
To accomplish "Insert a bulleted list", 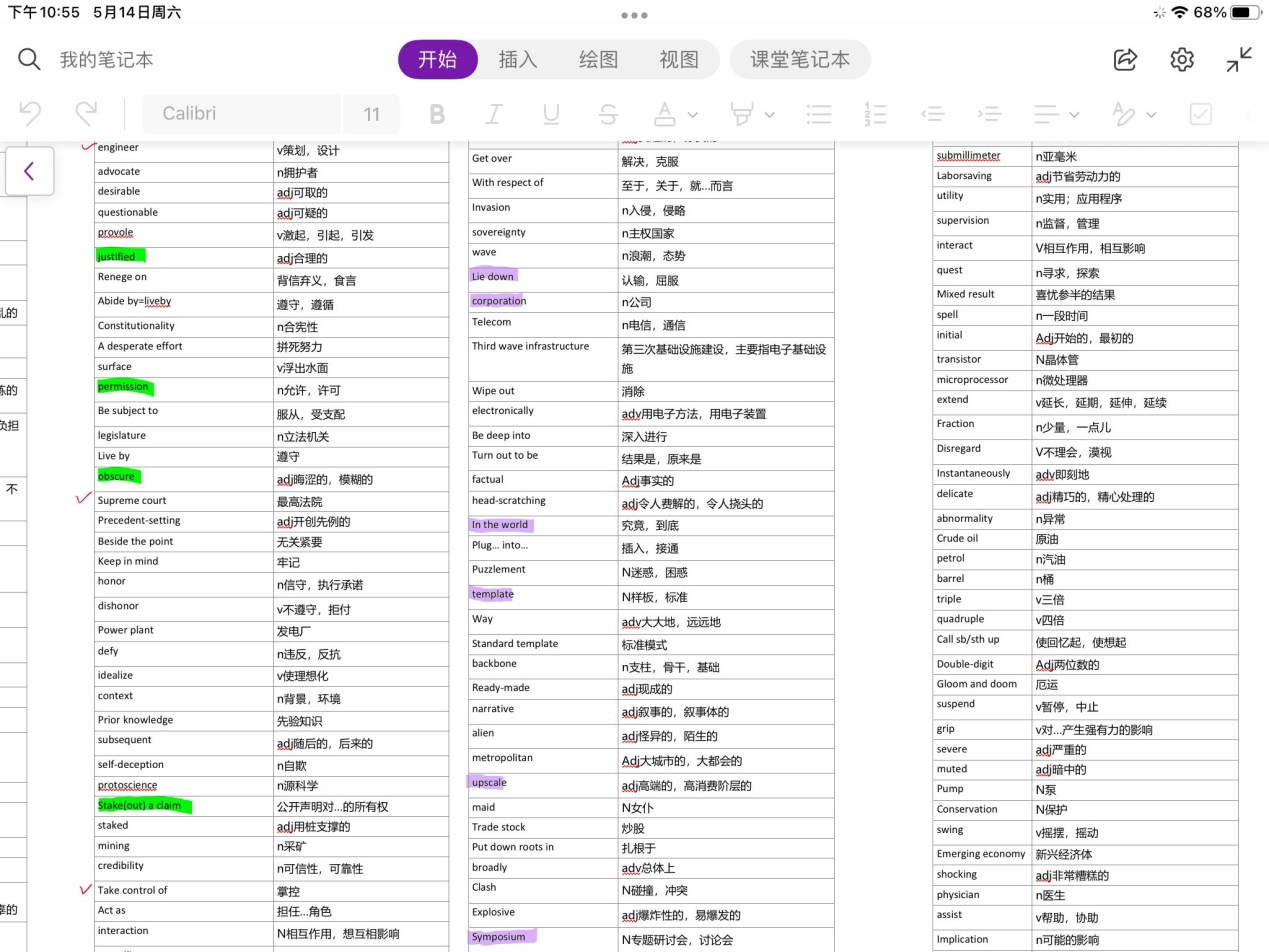I will [819, 114].
